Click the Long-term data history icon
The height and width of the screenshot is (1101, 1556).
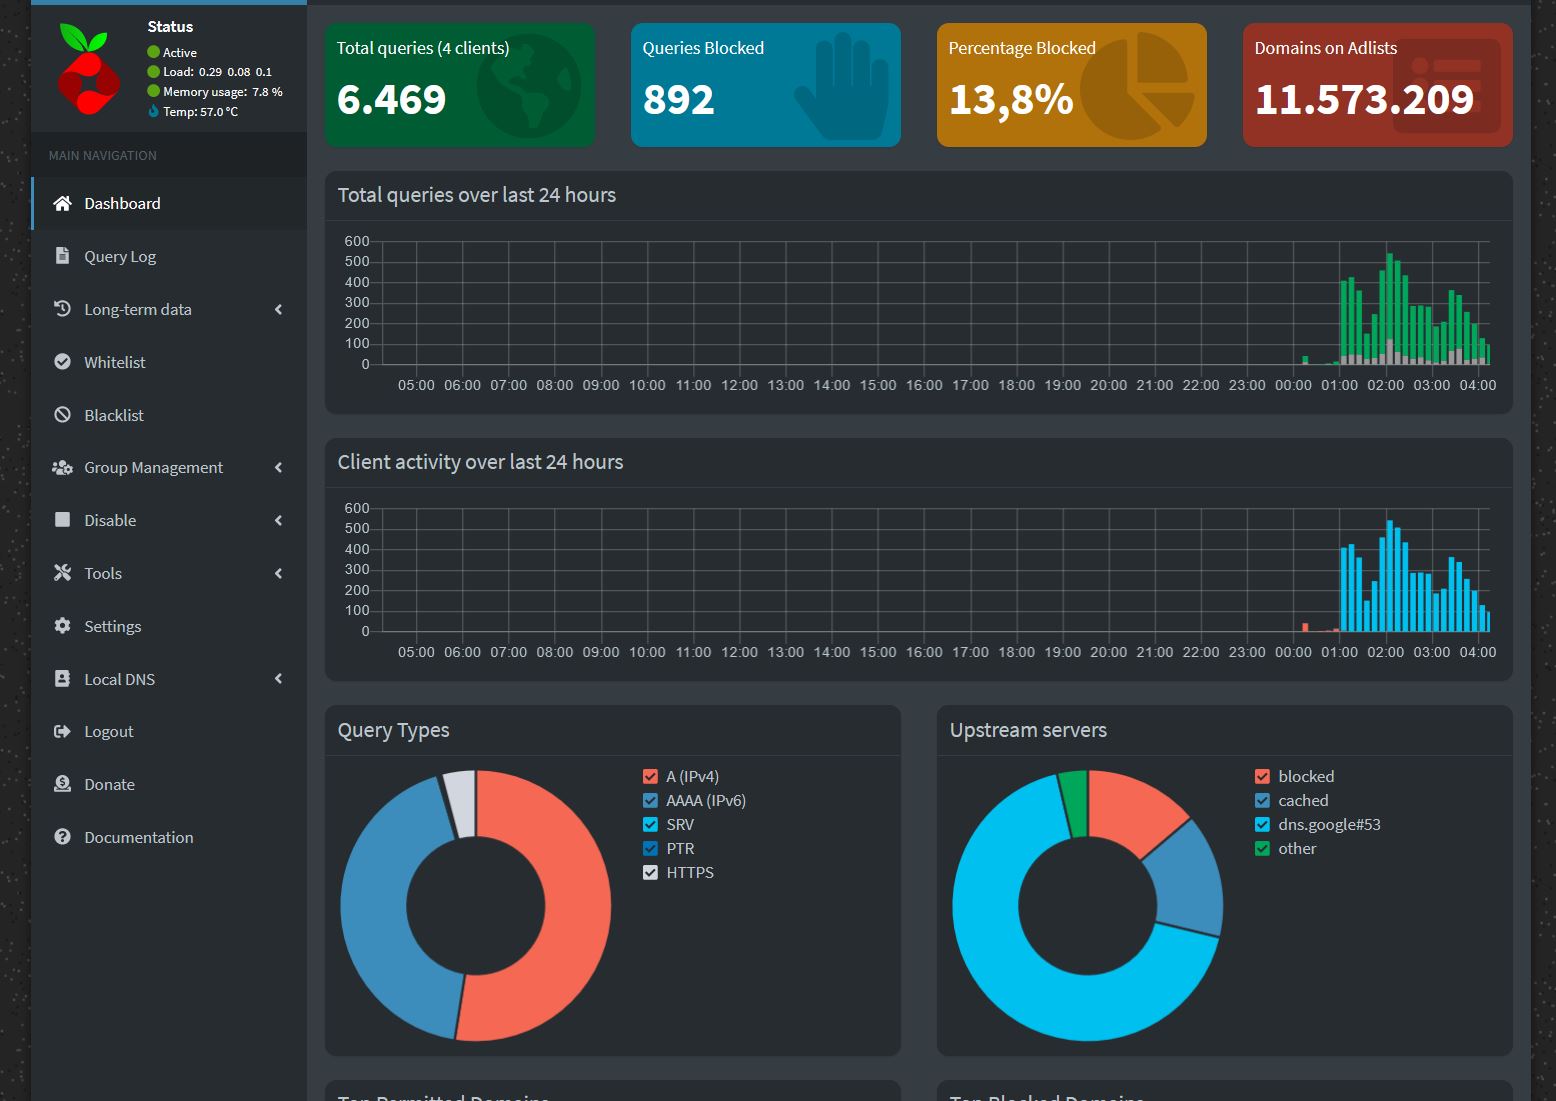[x=62, y=308]
